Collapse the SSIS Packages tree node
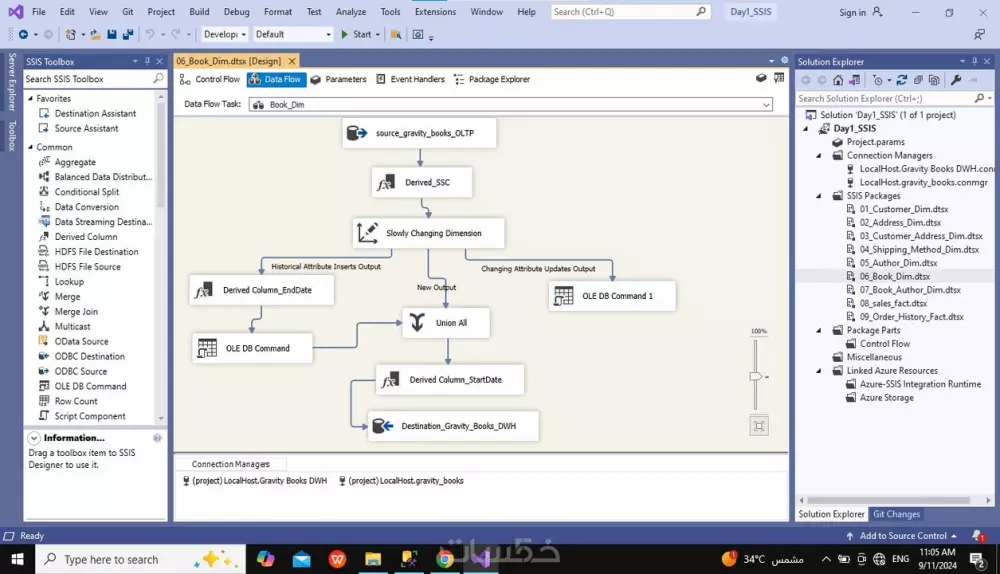Screen dimensions: 1000x574 point(820,196)
